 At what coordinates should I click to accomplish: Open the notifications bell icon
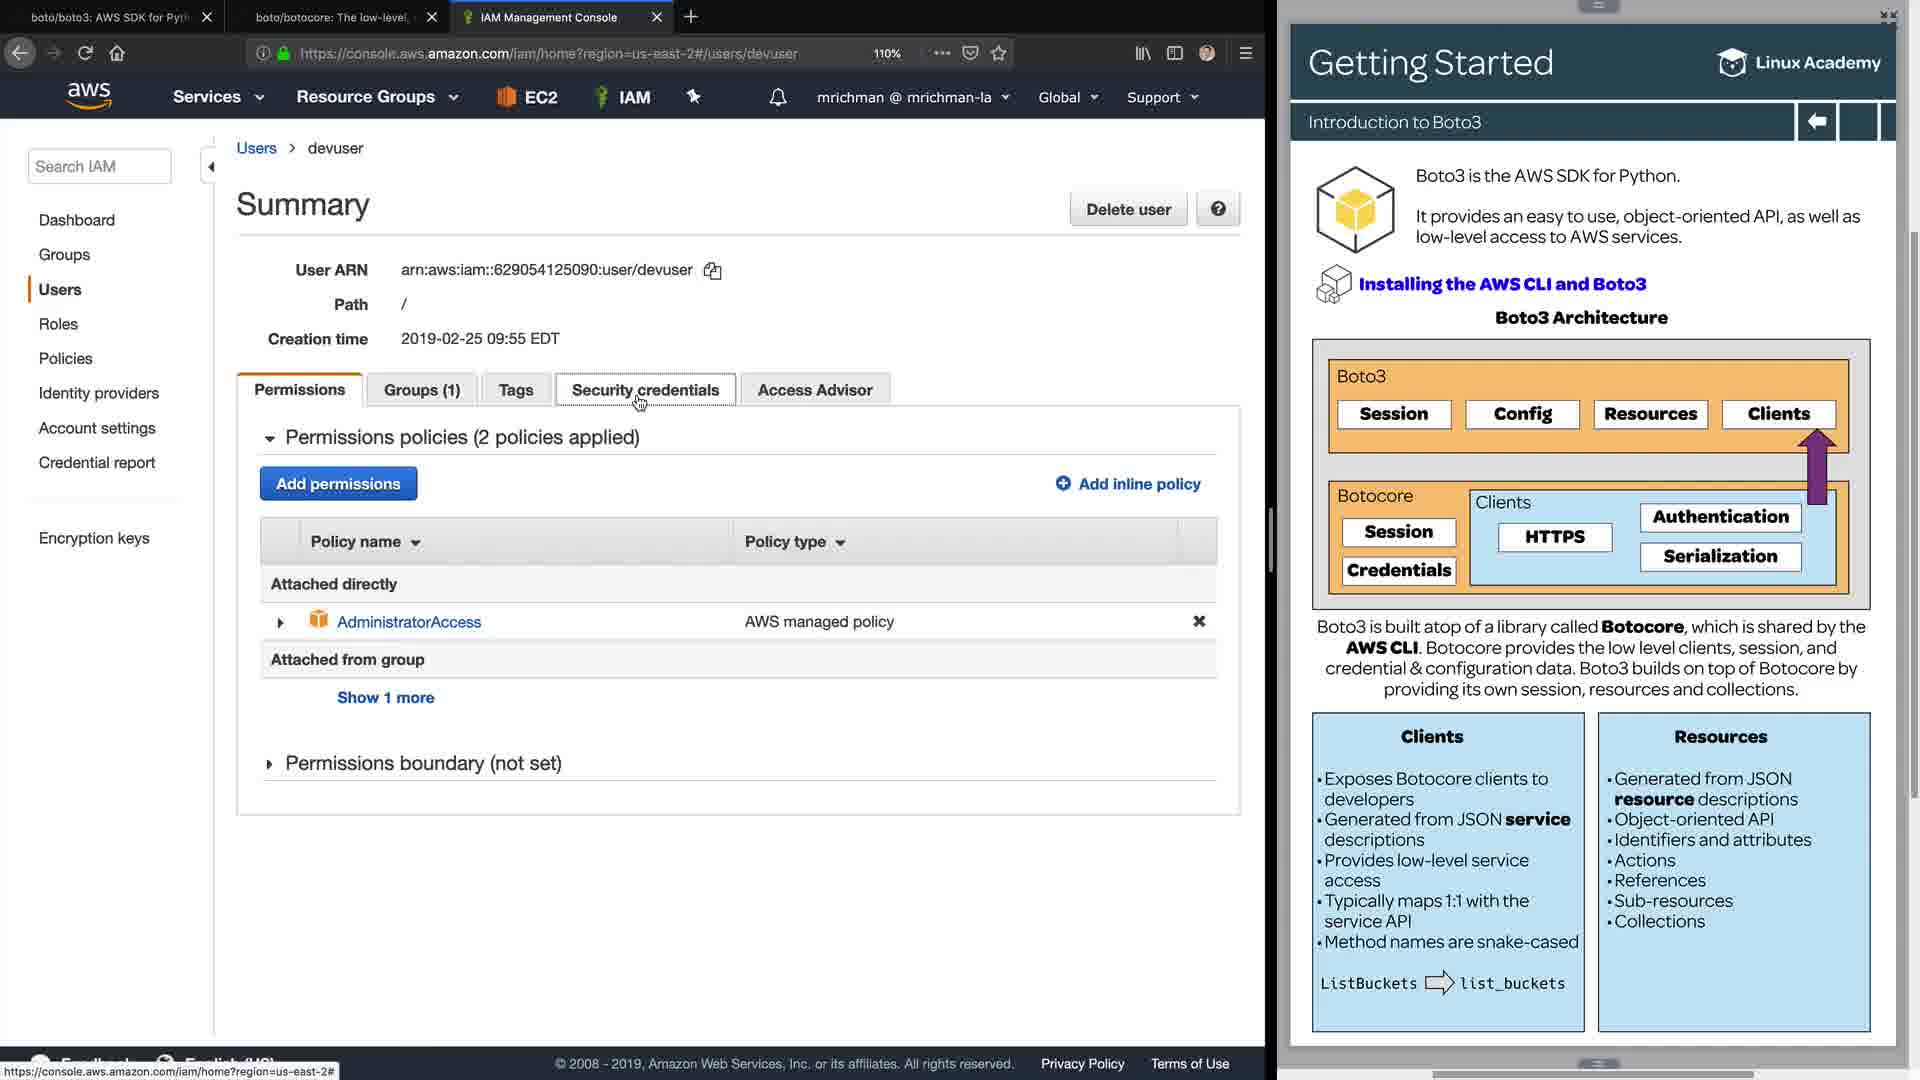click(777, 97)
